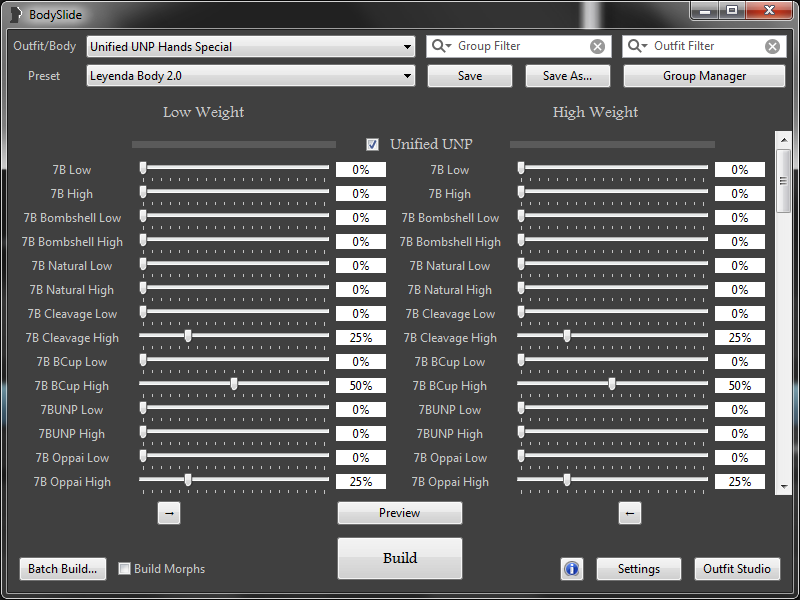
Task: Open the Preset dropdown
Action: (251, 76)
